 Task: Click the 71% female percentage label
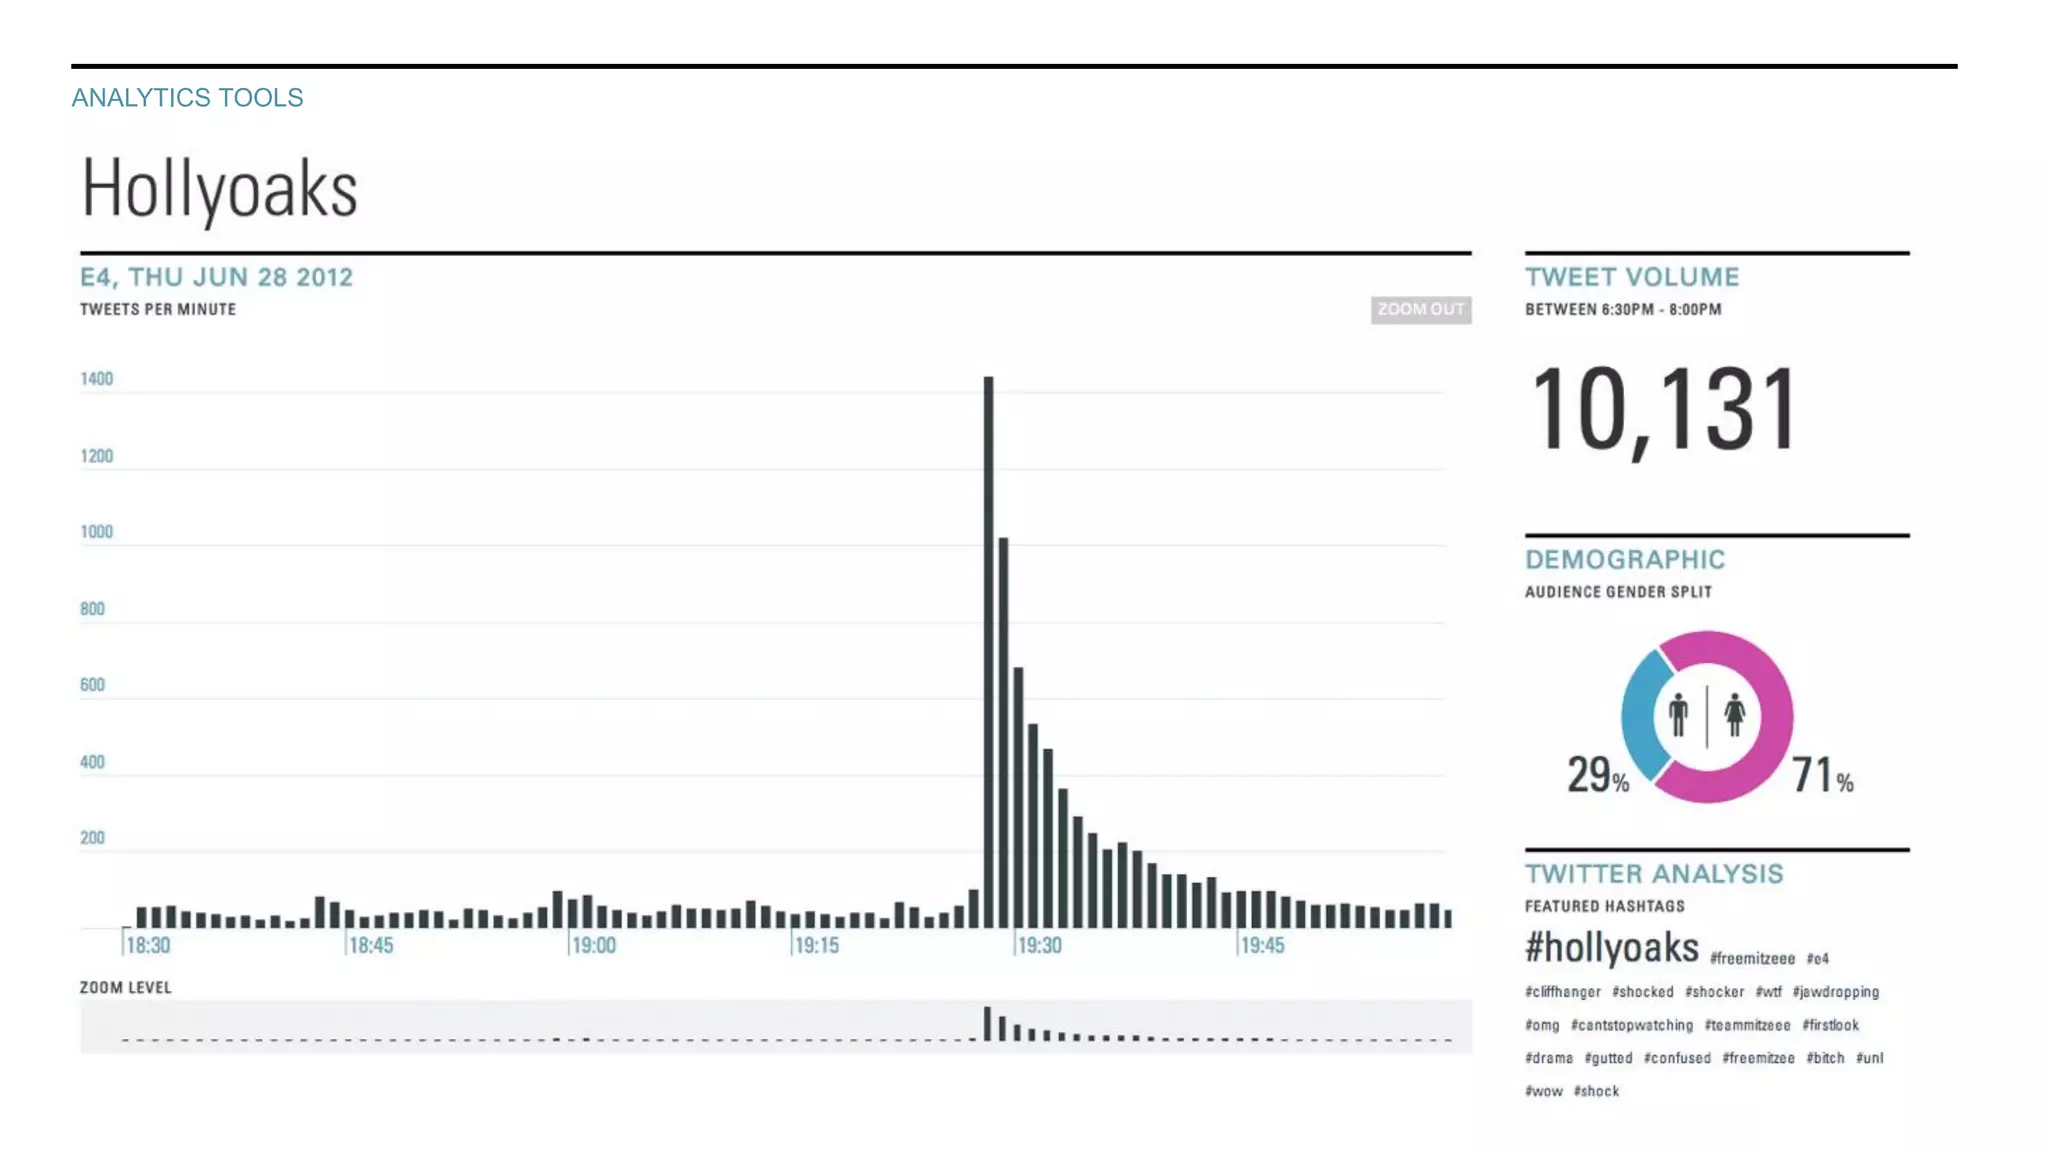pyautogui.click(x=1822, y=775)
